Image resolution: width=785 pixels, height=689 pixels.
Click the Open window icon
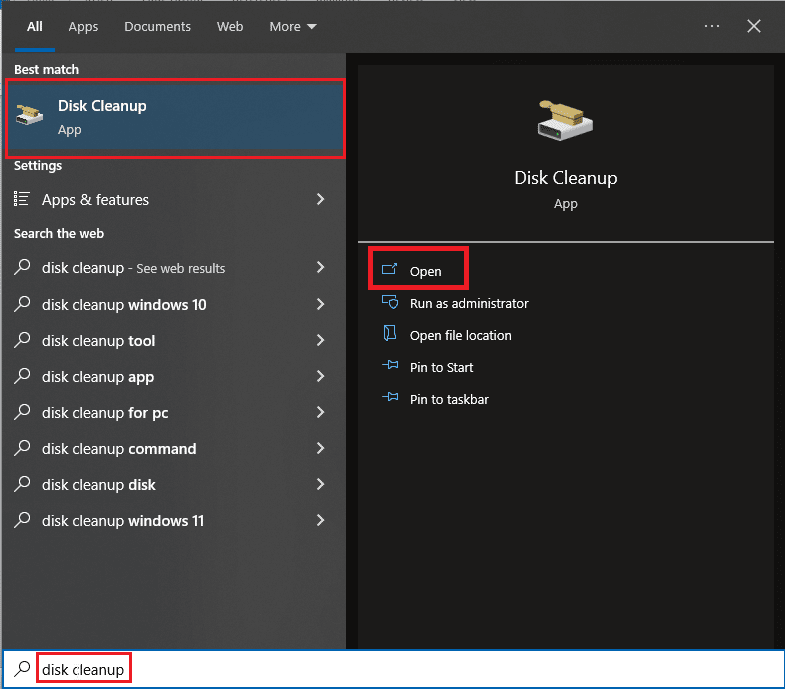[389, 269]
